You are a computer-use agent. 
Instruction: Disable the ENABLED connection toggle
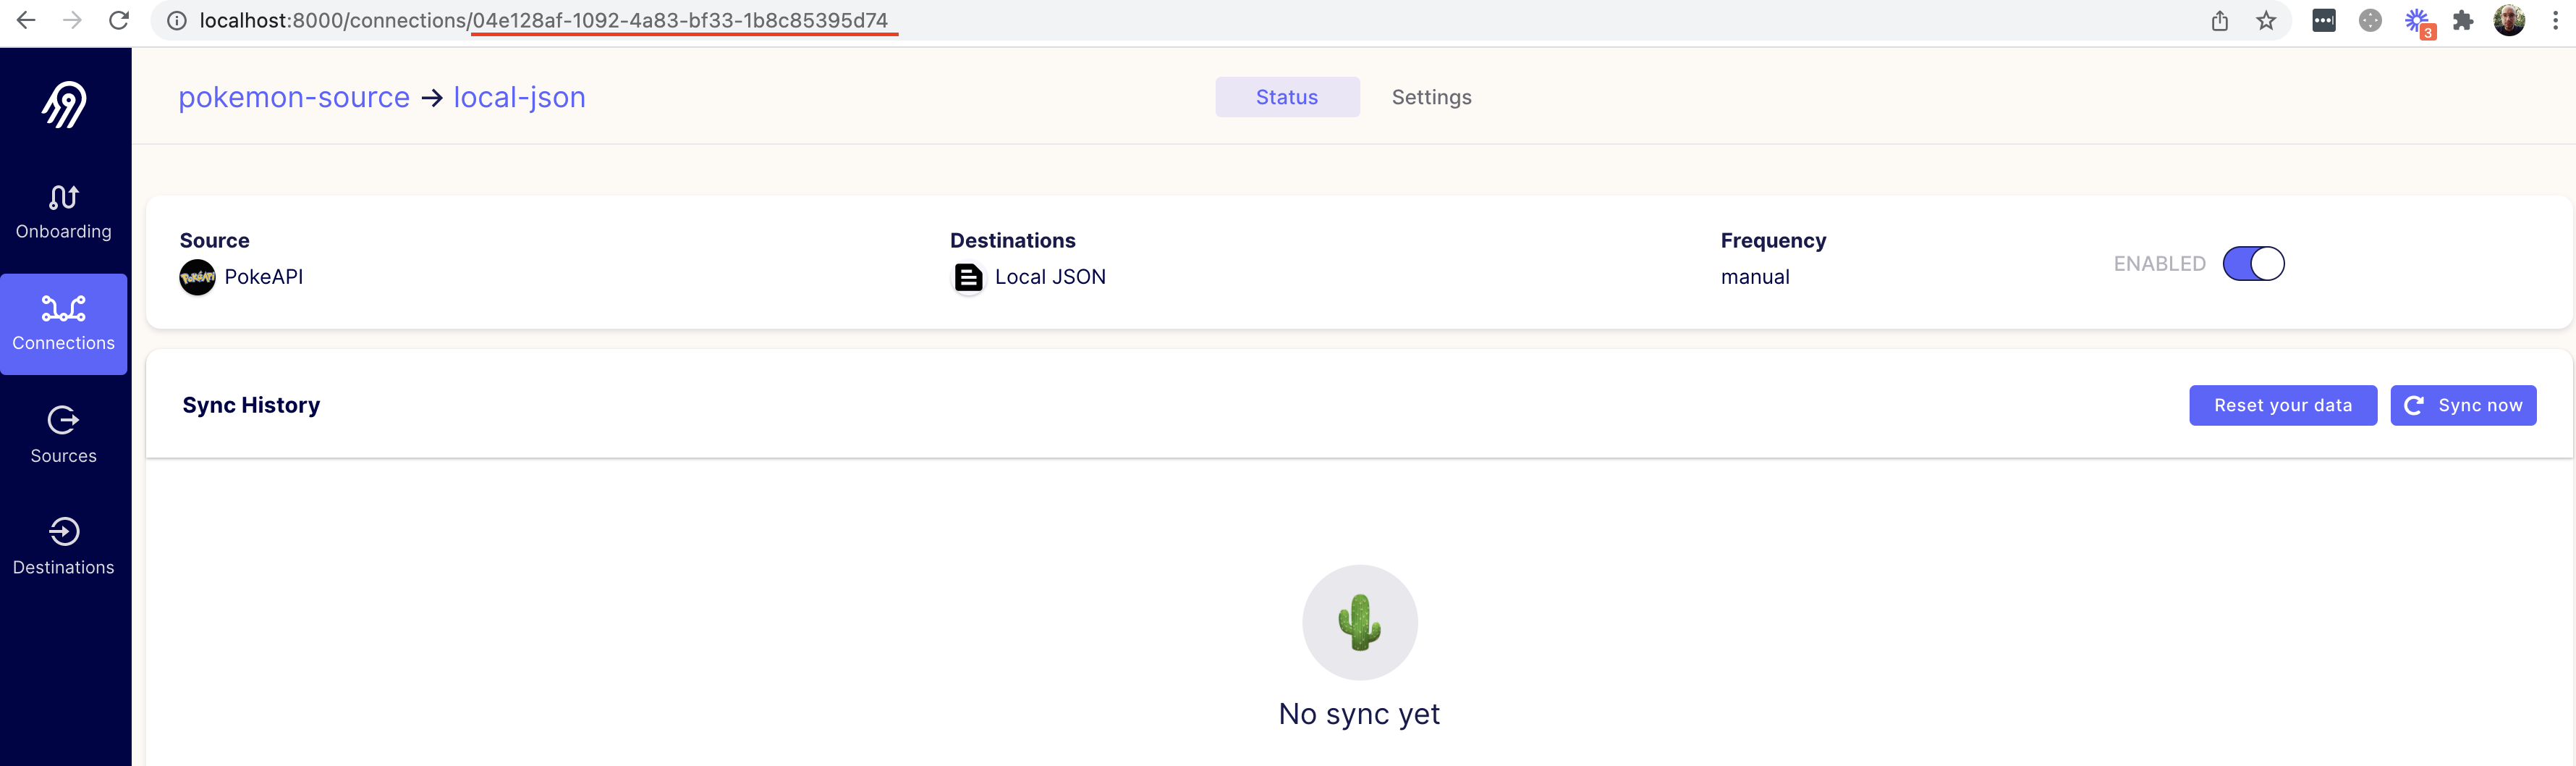(x=2253, y=264)
